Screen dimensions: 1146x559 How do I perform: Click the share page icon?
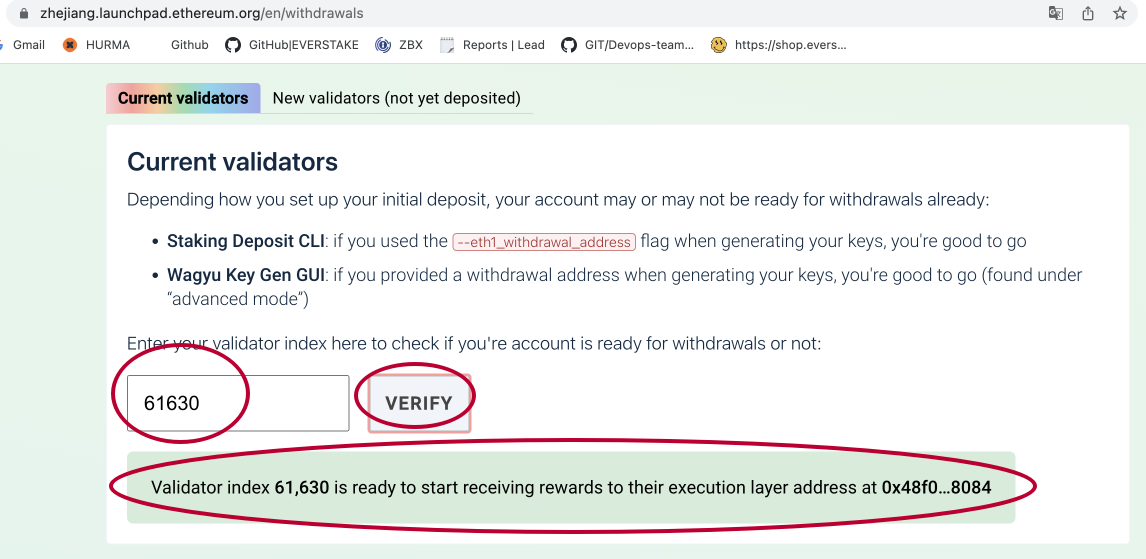[x=1088, y=13]
